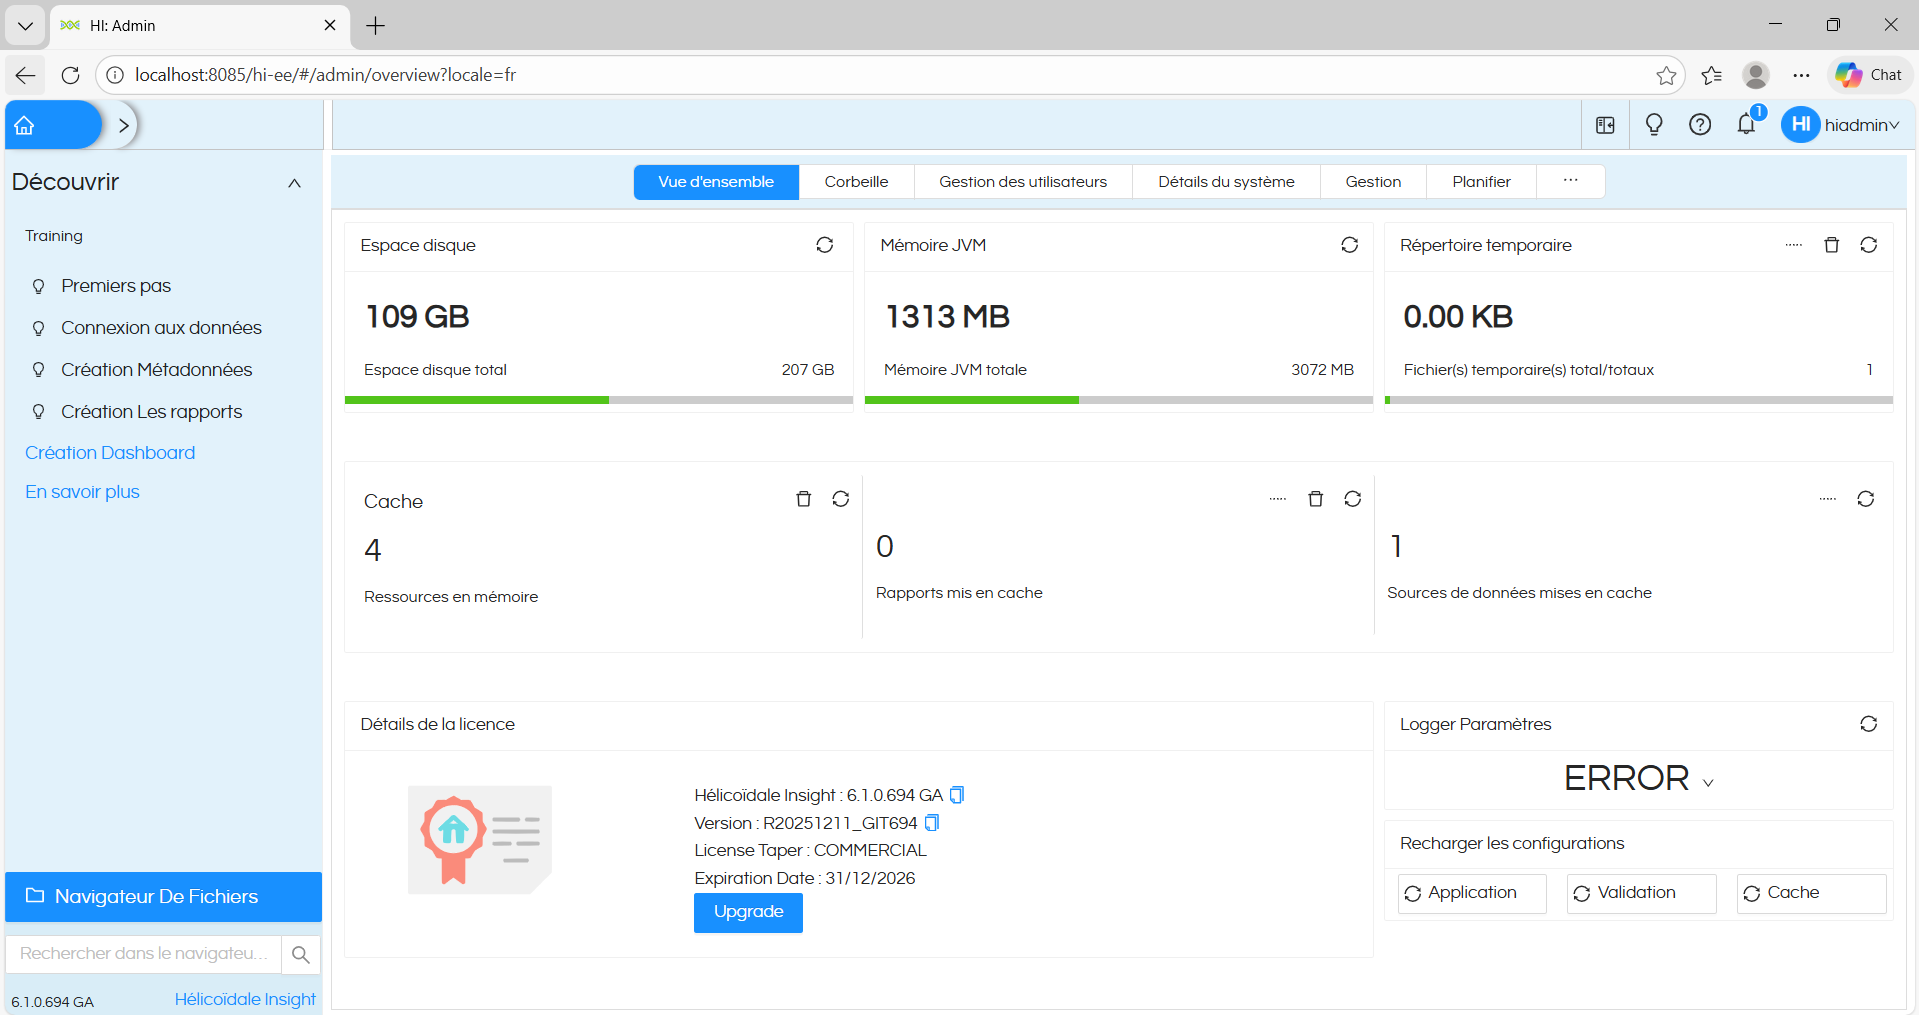
Task: Click the lightbulb icon in top bar
Action: click(1653, 125)
